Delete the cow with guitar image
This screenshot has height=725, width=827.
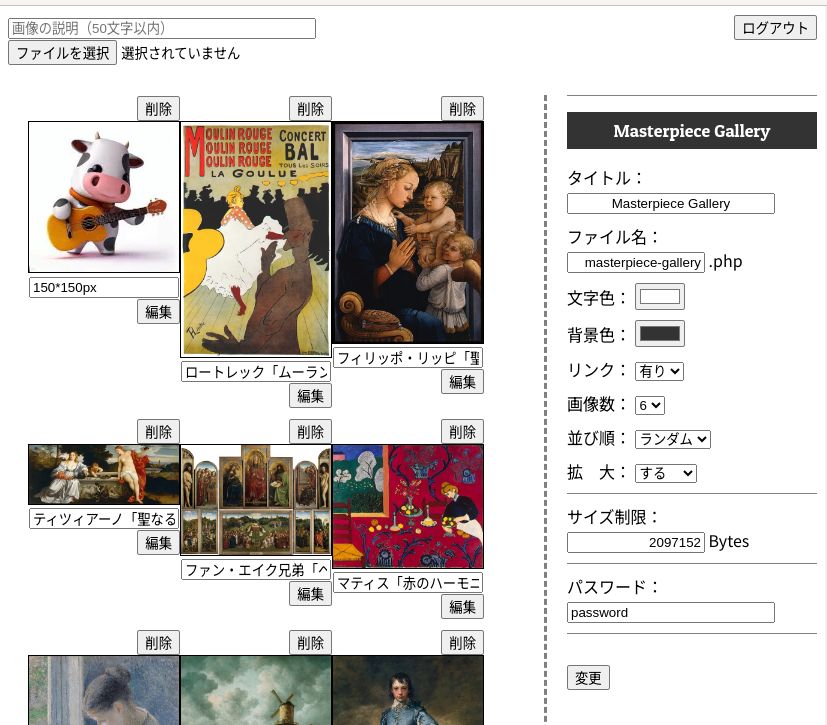pyautogui.click(x=158, y=109)
